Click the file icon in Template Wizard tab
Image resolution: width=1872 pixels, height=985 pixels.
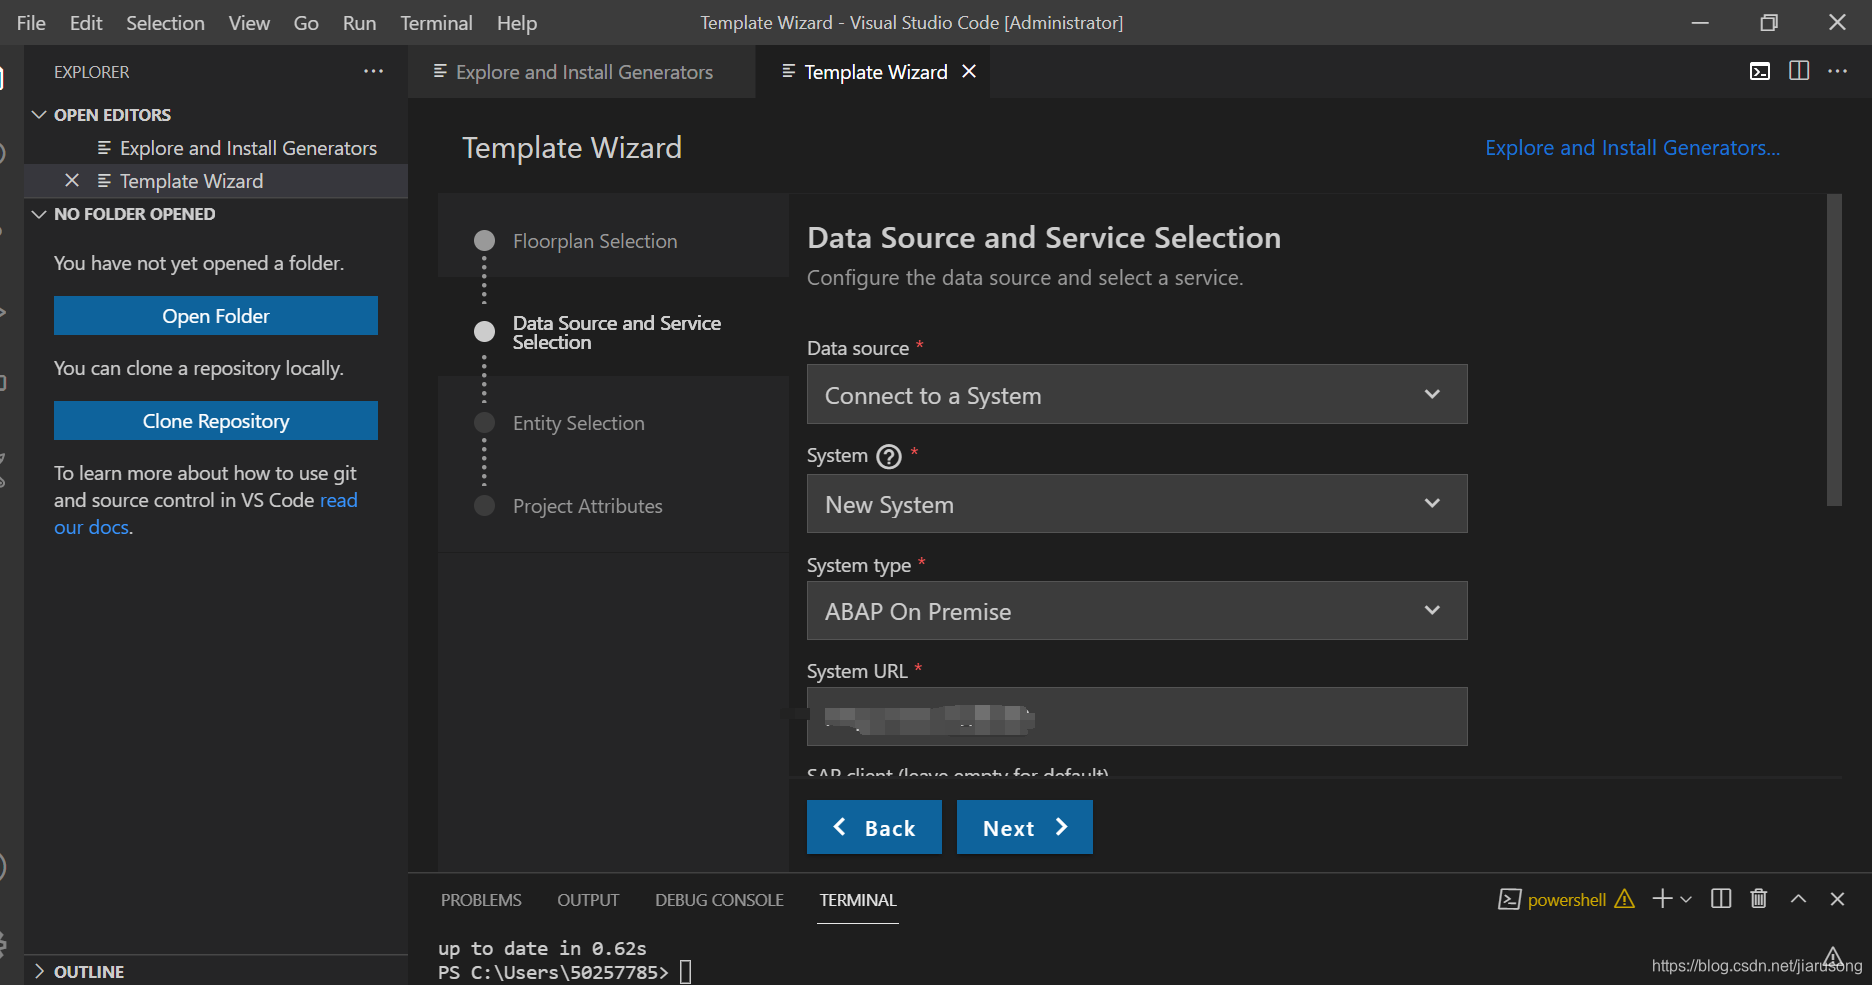point(789,71)
